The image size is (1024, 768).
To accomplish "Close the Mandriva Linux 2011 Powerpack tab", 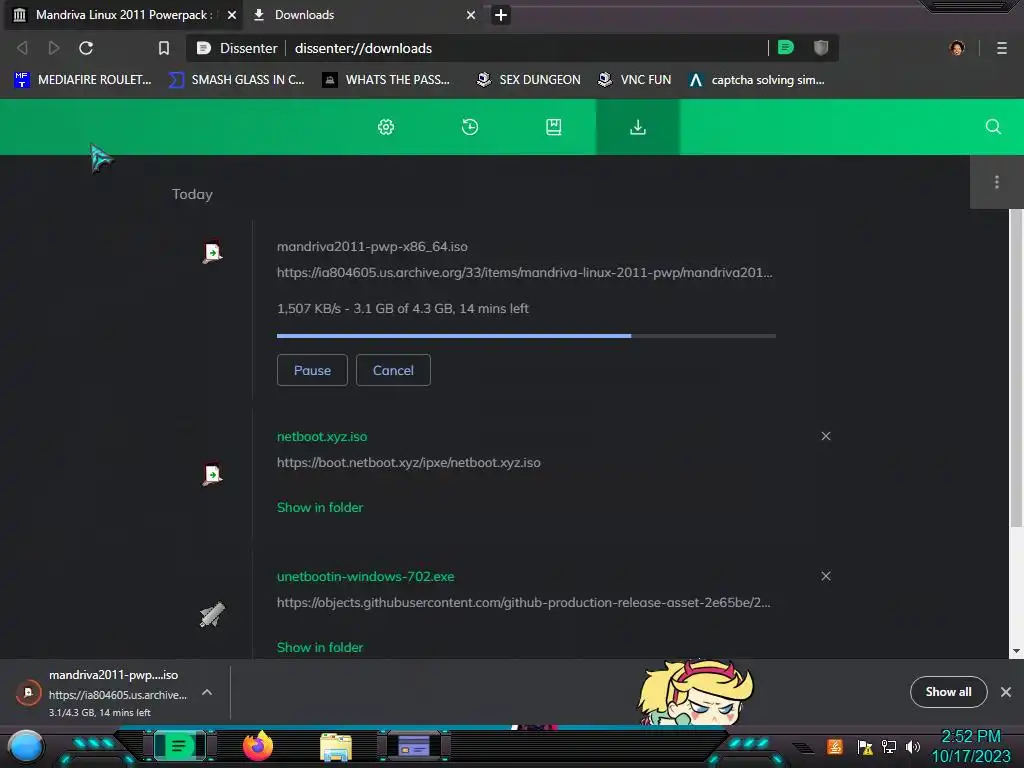I will 232,15.
